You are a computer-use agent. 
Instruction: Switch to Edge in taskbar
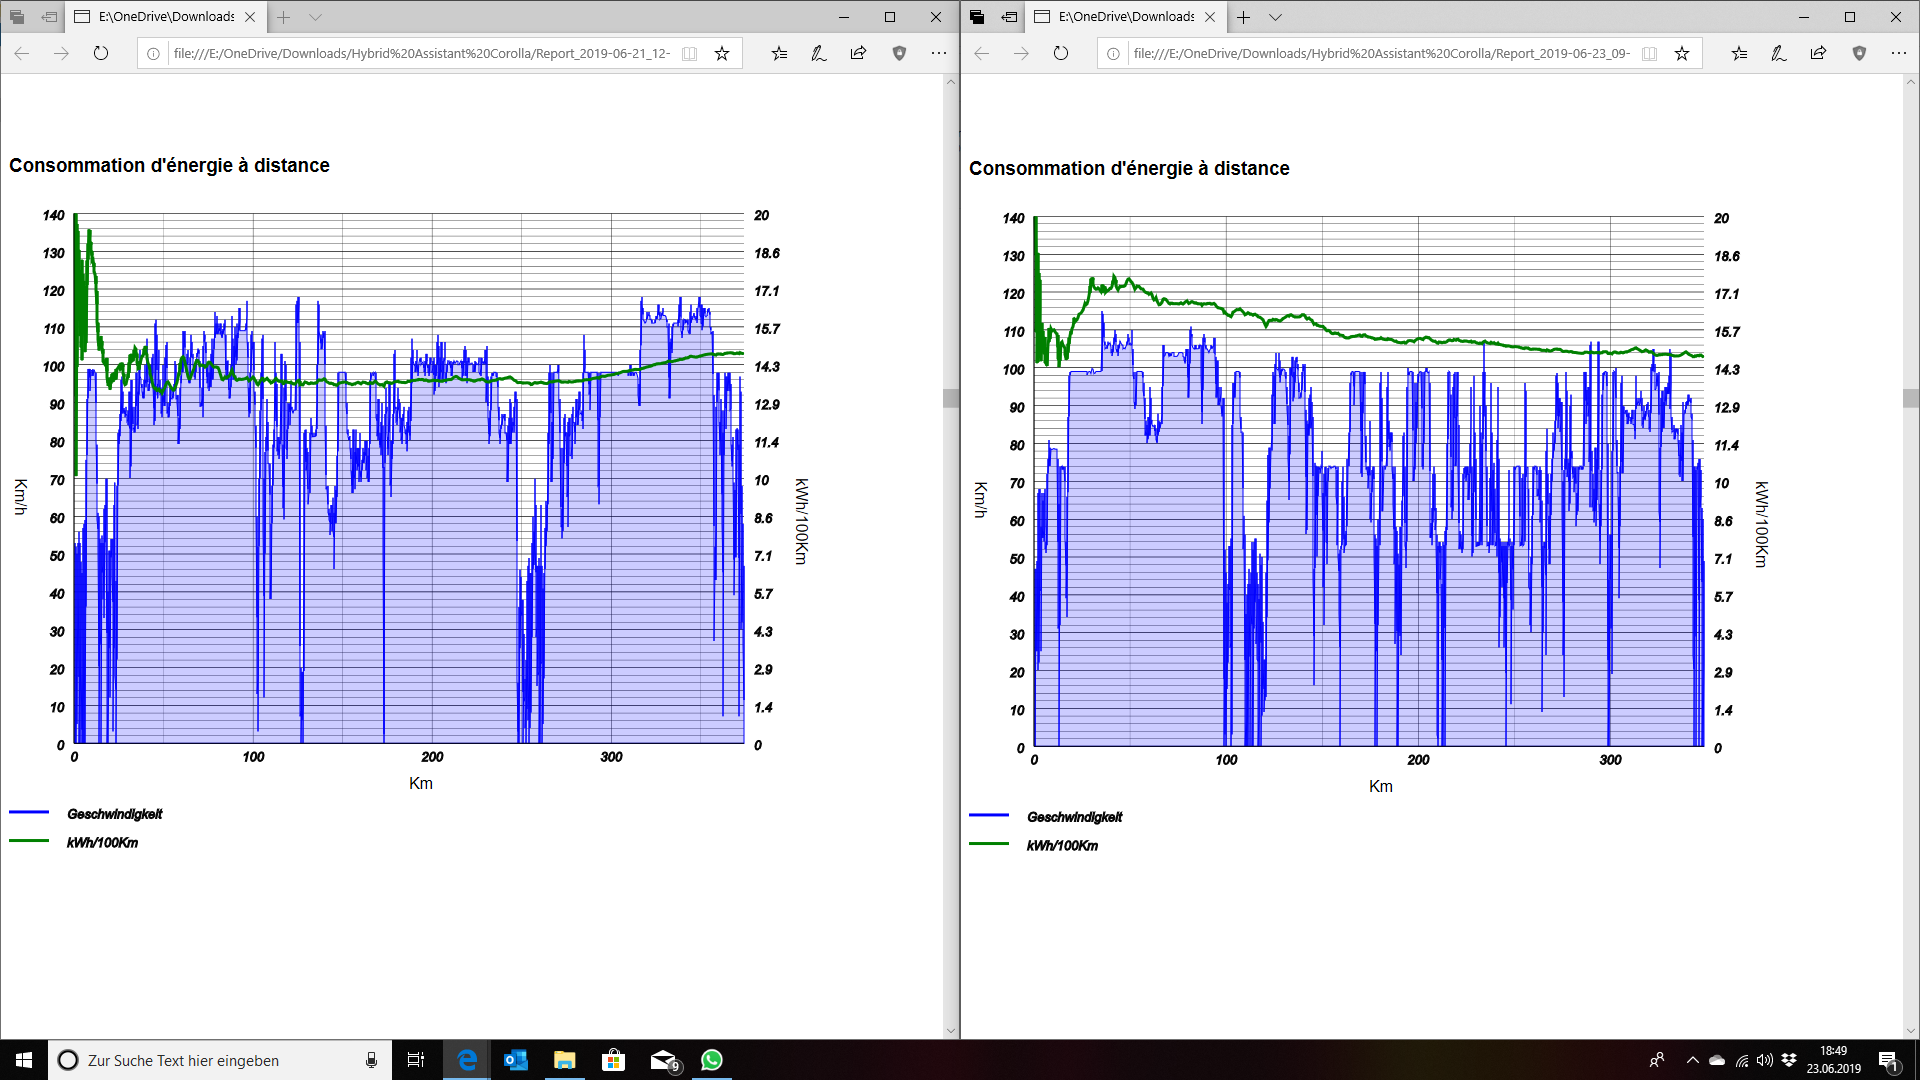pos(466,1060)
